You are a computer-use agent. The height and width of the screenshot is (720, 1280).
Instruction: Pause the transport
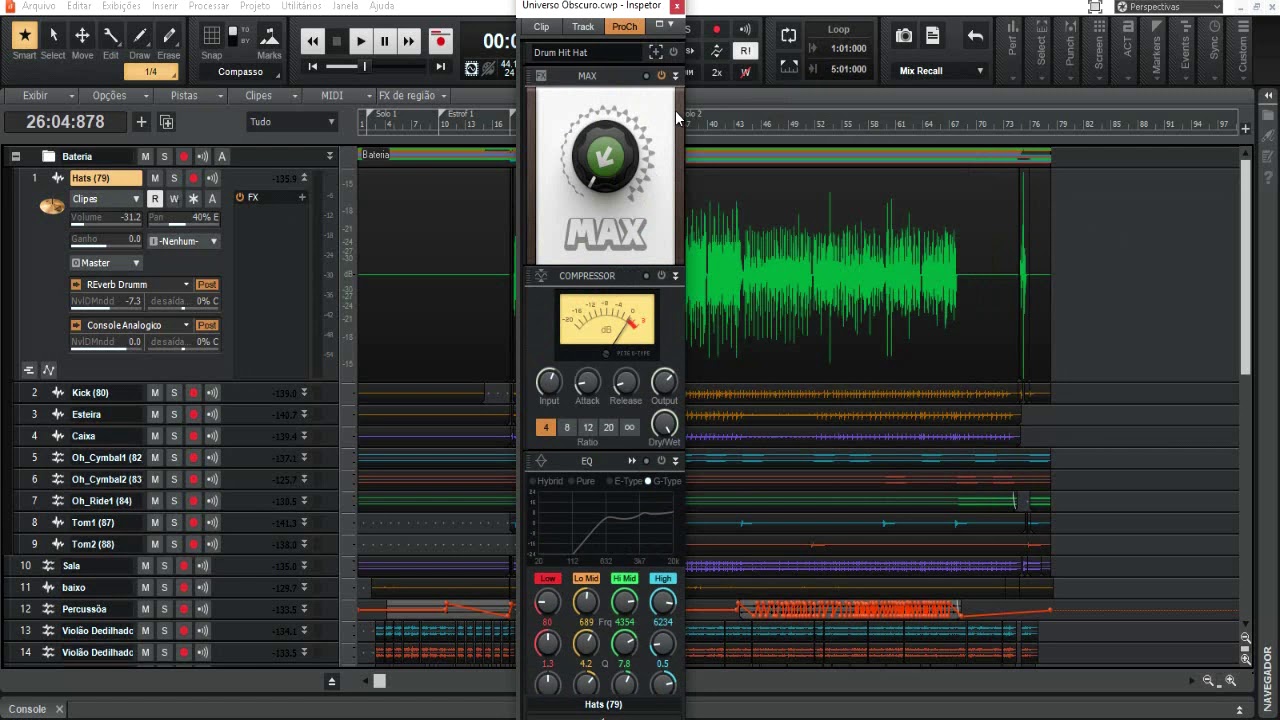coord(384,41)
